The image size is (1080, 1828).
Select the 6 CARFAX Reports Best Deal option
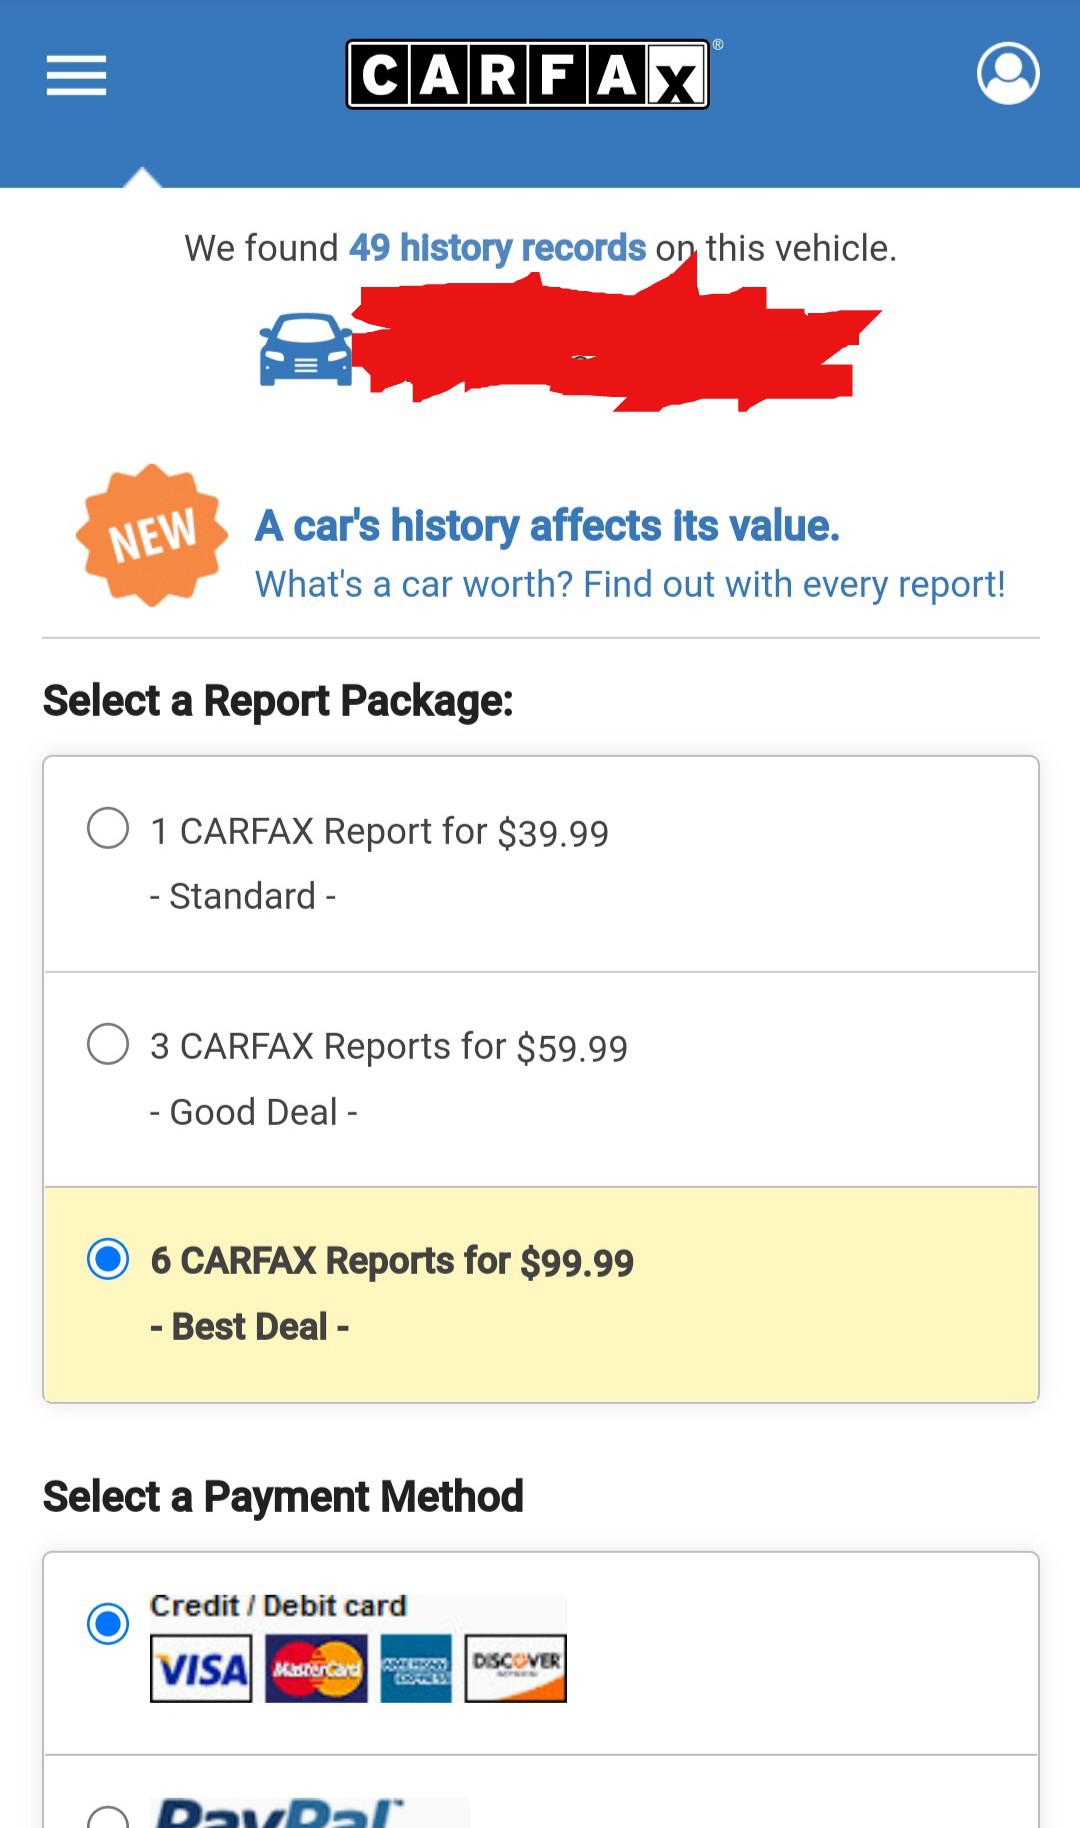coord(108,1259)
